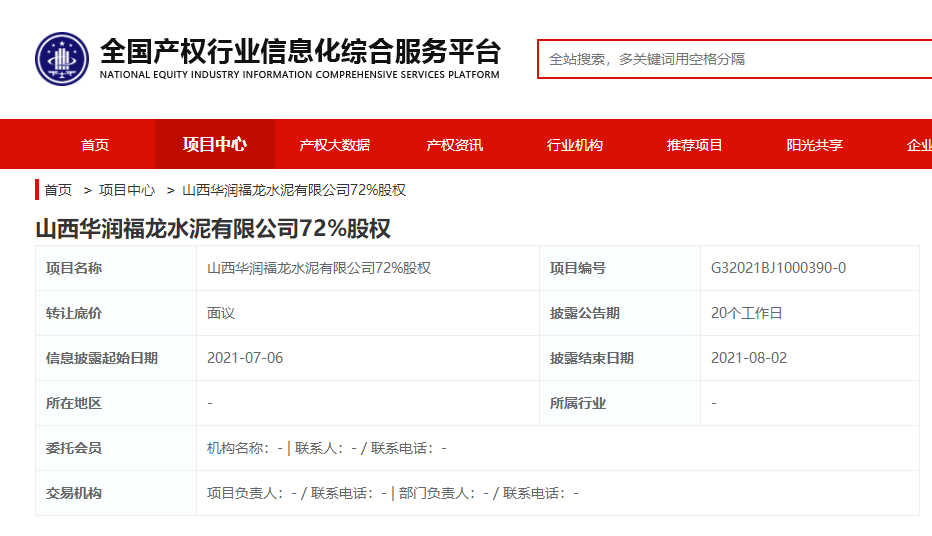Click the 披露公告期 label cell

[x=620, y=313]
